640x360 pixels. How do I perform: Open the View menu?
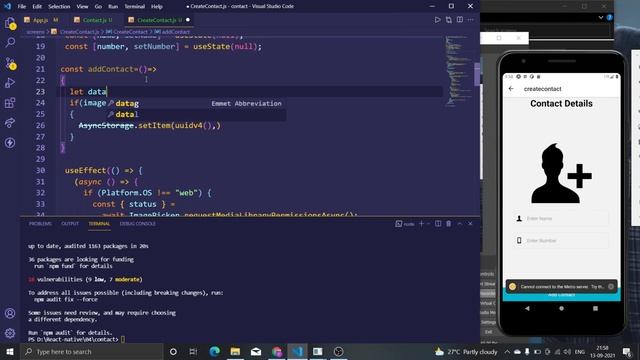(82, 6)
